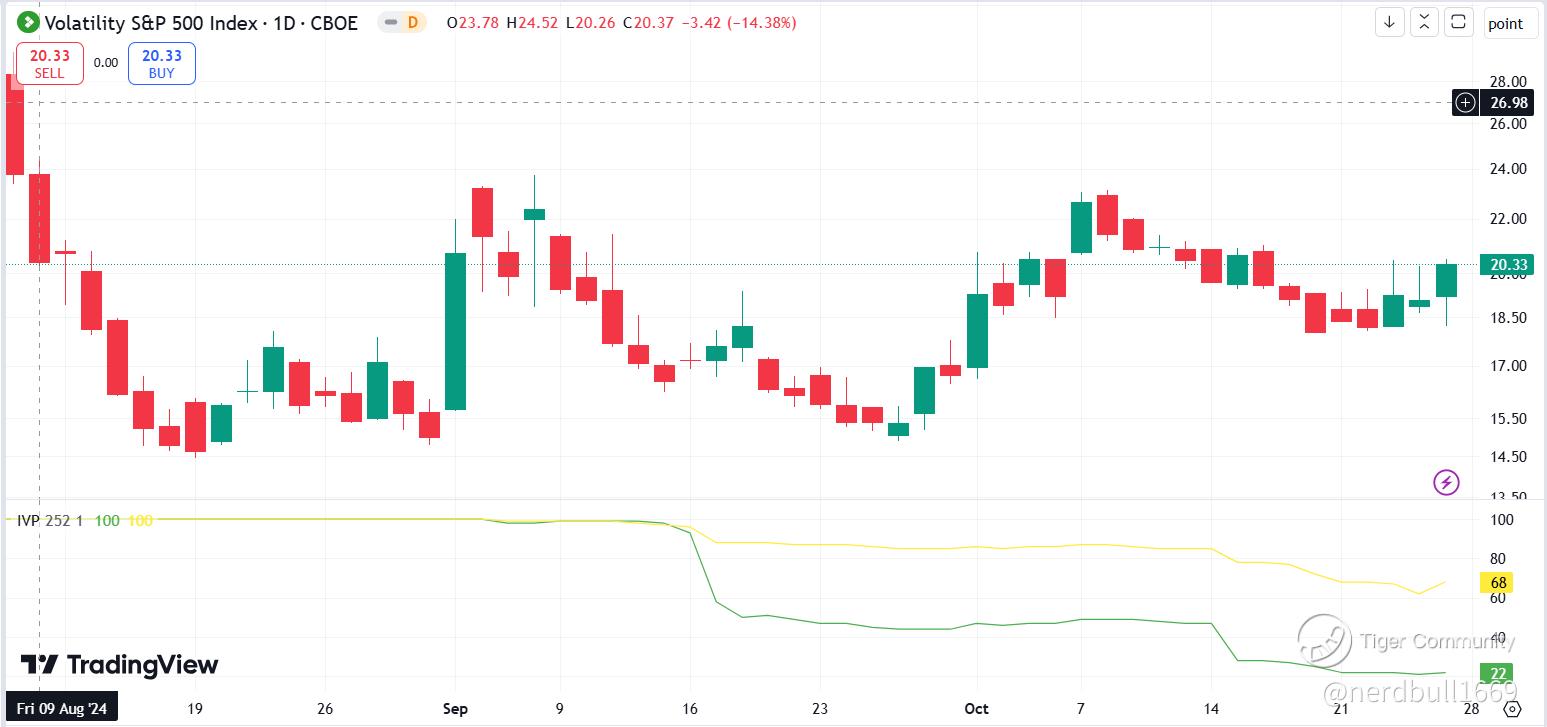
Task: Open the TradingView logo link
Action: [x=119, y=665]
